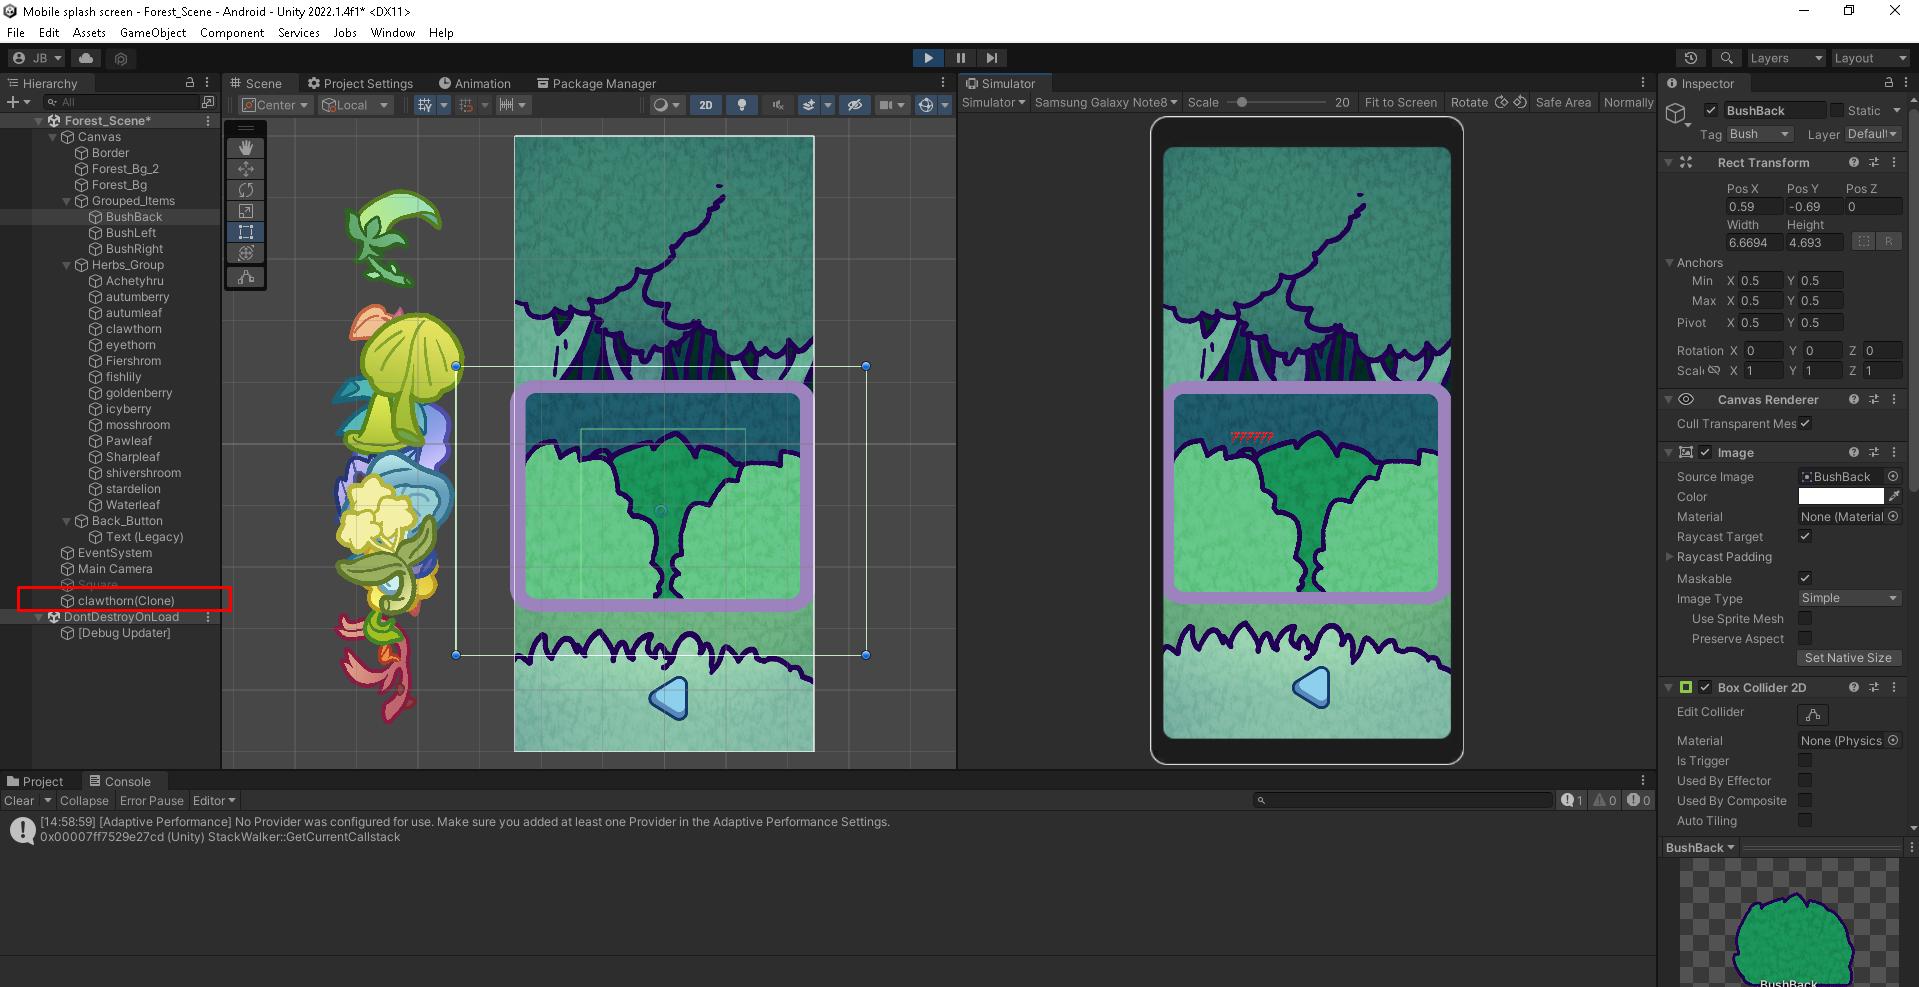Click the Pause button in the toolbar
The image size is (1919, 987).
[960, 58]
